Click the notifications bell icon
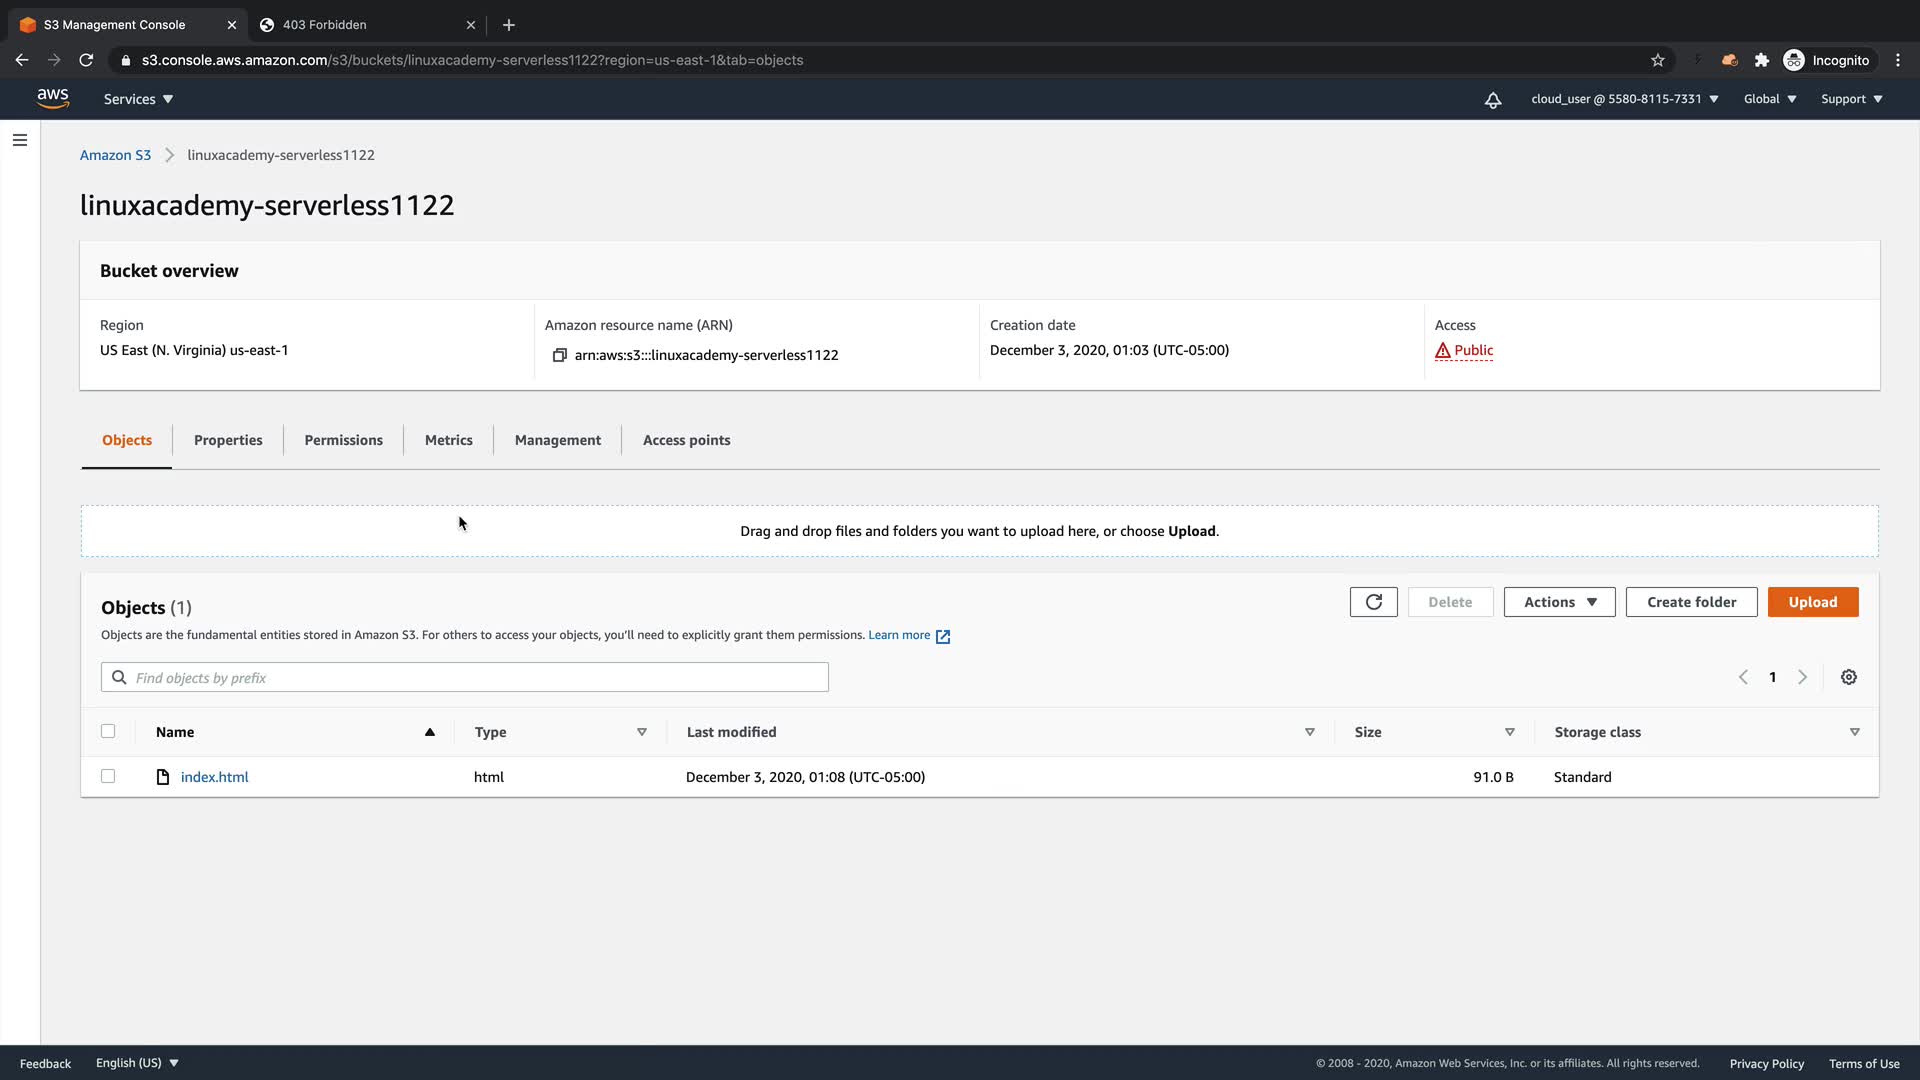Screen dimensions: 1920x1080 pos(1493,99)
